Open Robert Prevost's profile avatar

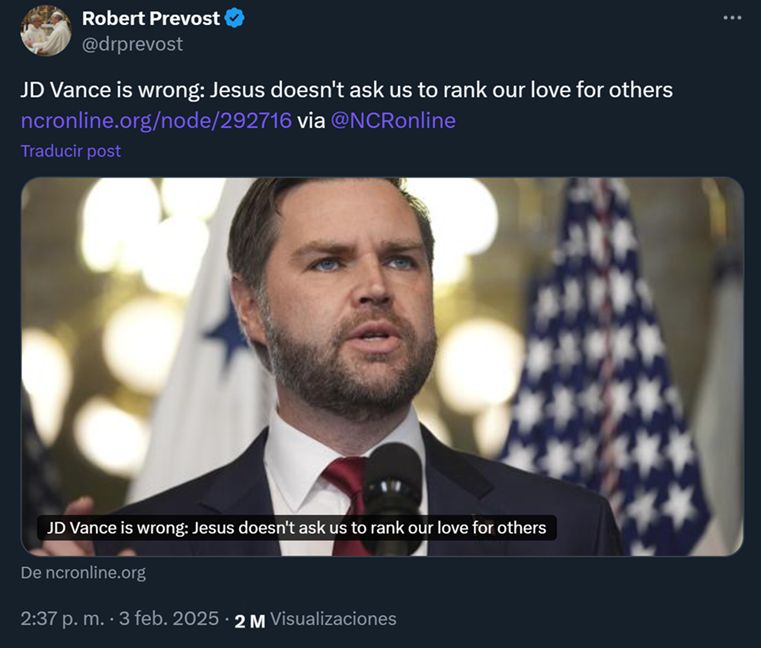[46, 31]
